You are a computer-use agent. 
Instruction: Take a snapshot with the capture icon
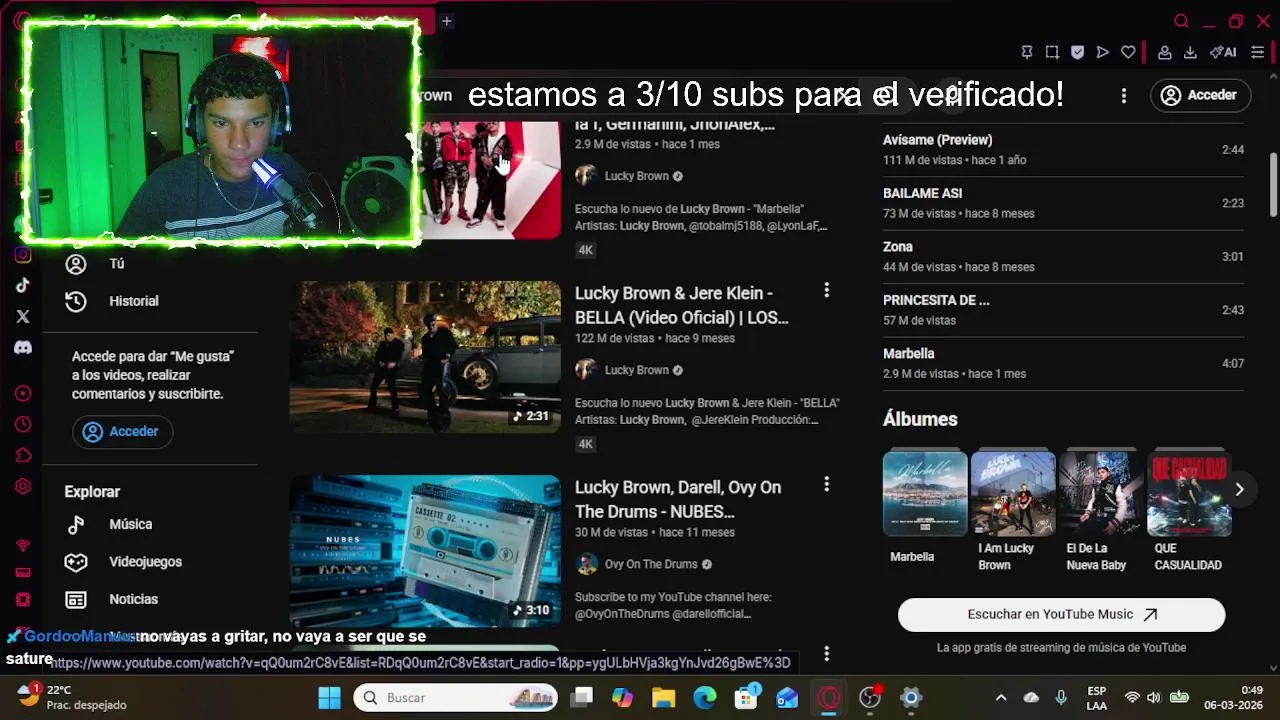tap(1052, 52)
